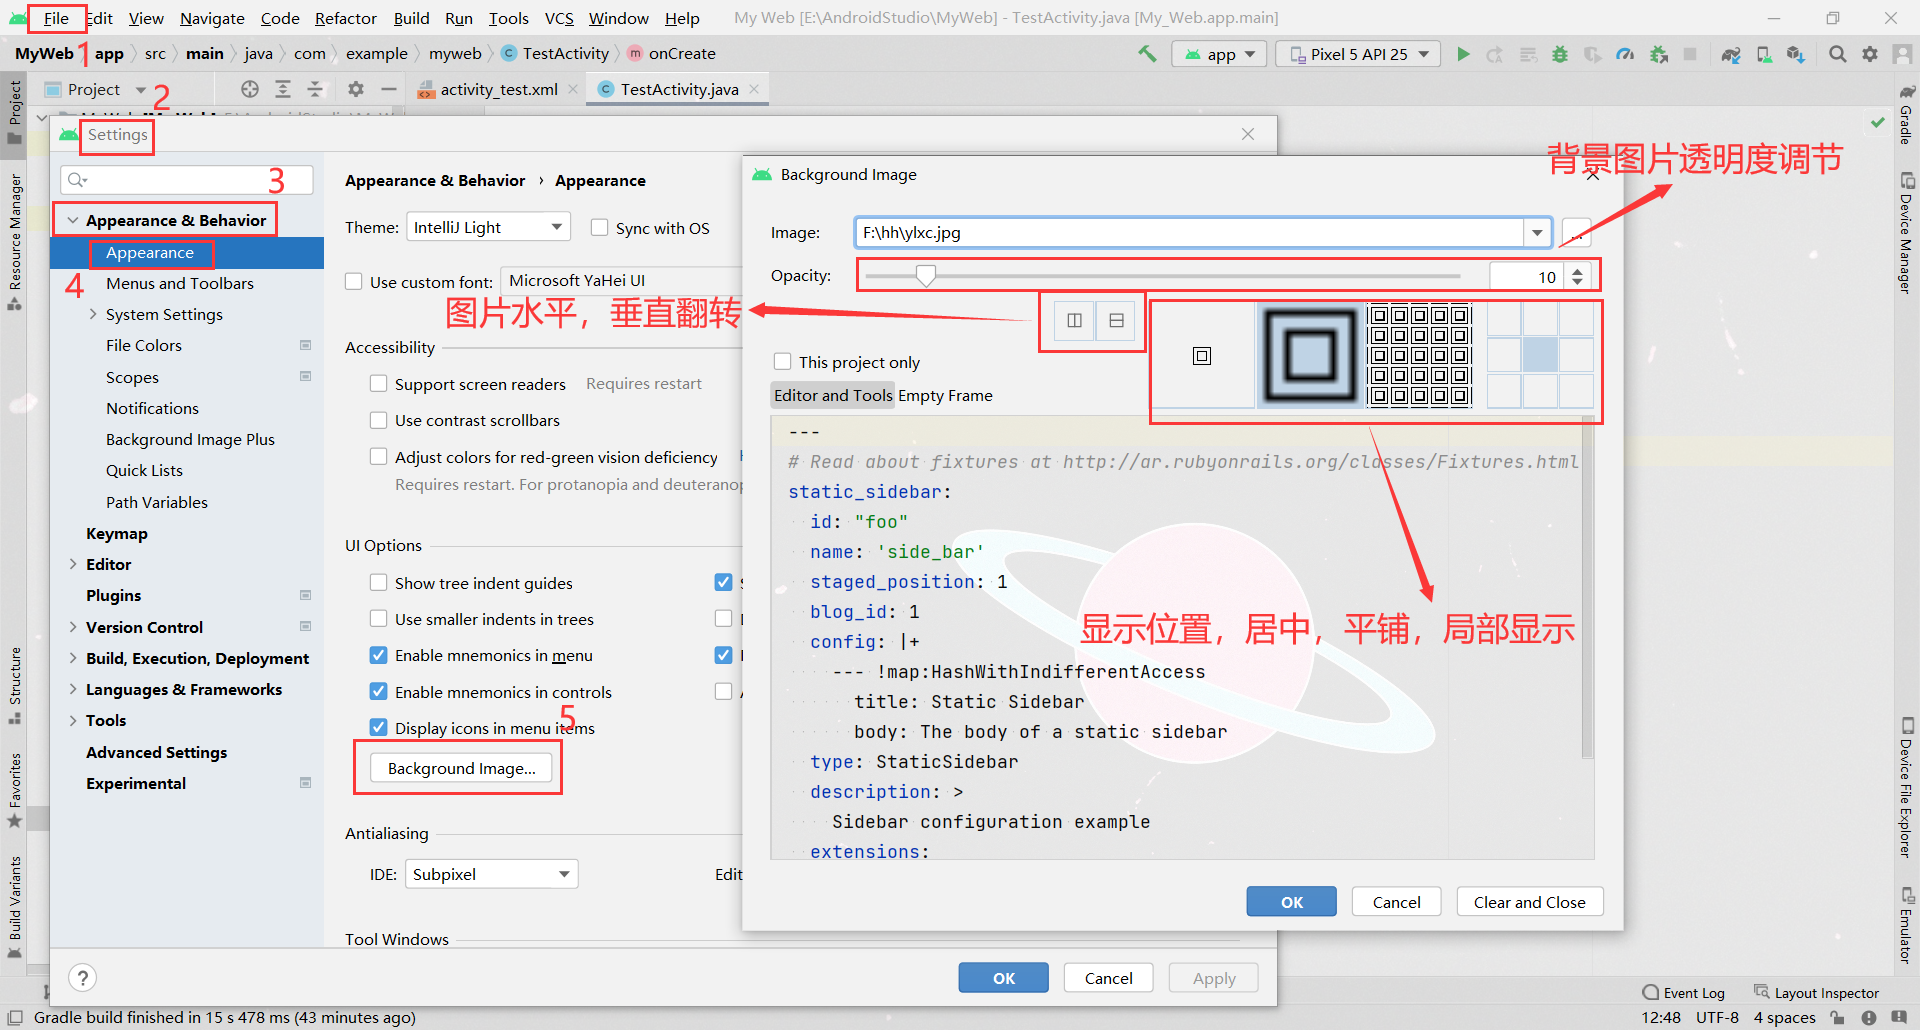The height and width of the screenshot is (1030, 1920).
Task: Open the File menu
Action: coord(57,18)
